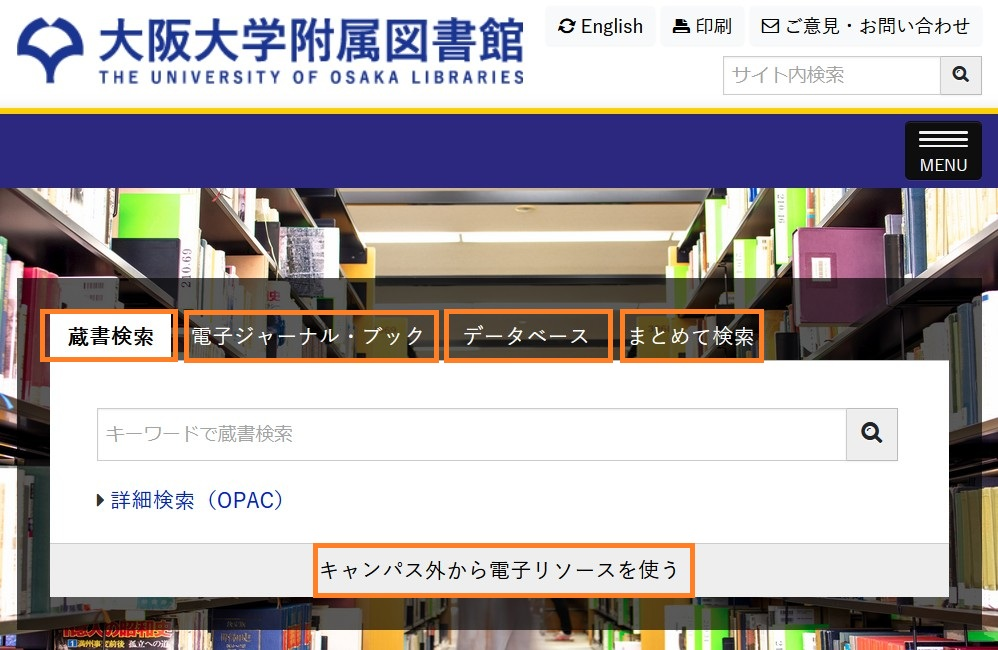
Task: Open the hamburger MENU button
Action: point(942,150)
